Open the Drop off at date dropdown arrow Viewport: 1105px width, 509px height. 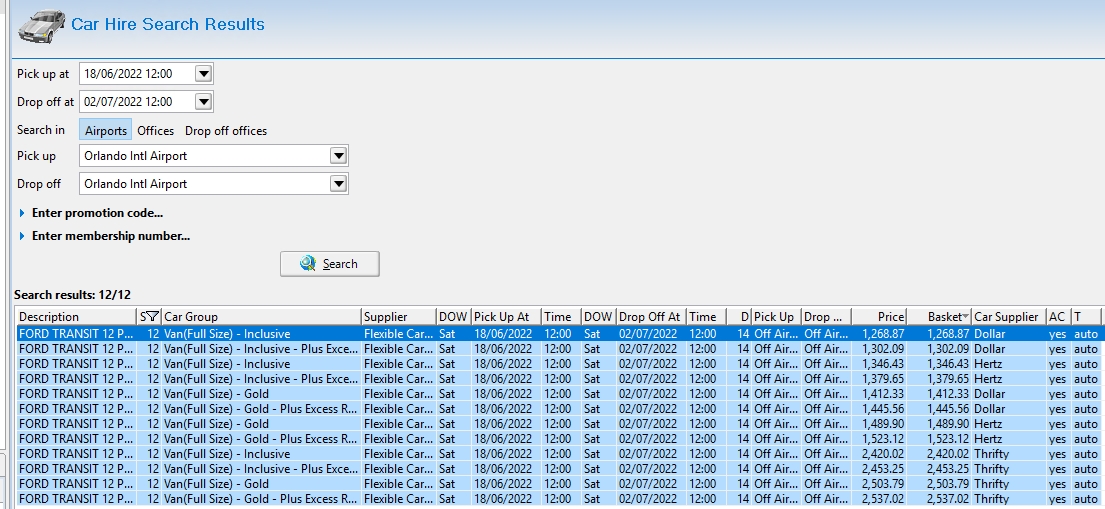click(204, 102)
